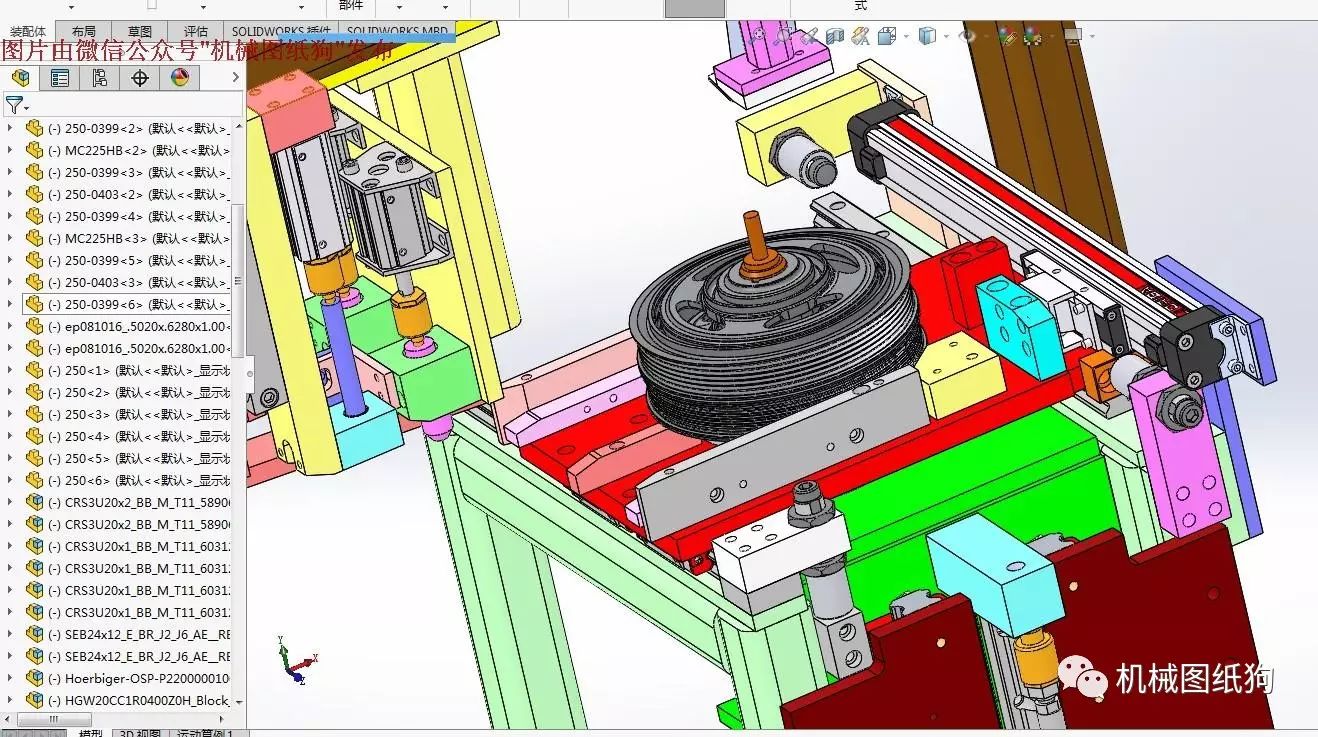Viewport: 1318px width, 737px height.
Task: Click horizontal scrollbar right arrow
Action: [x=223, y=719]
